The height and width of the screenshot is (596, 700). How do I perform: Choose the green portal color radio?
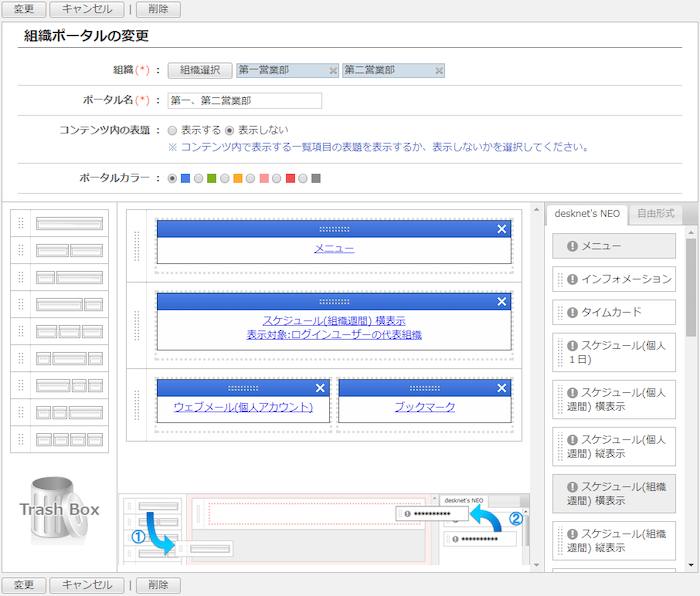pos(199,179)
